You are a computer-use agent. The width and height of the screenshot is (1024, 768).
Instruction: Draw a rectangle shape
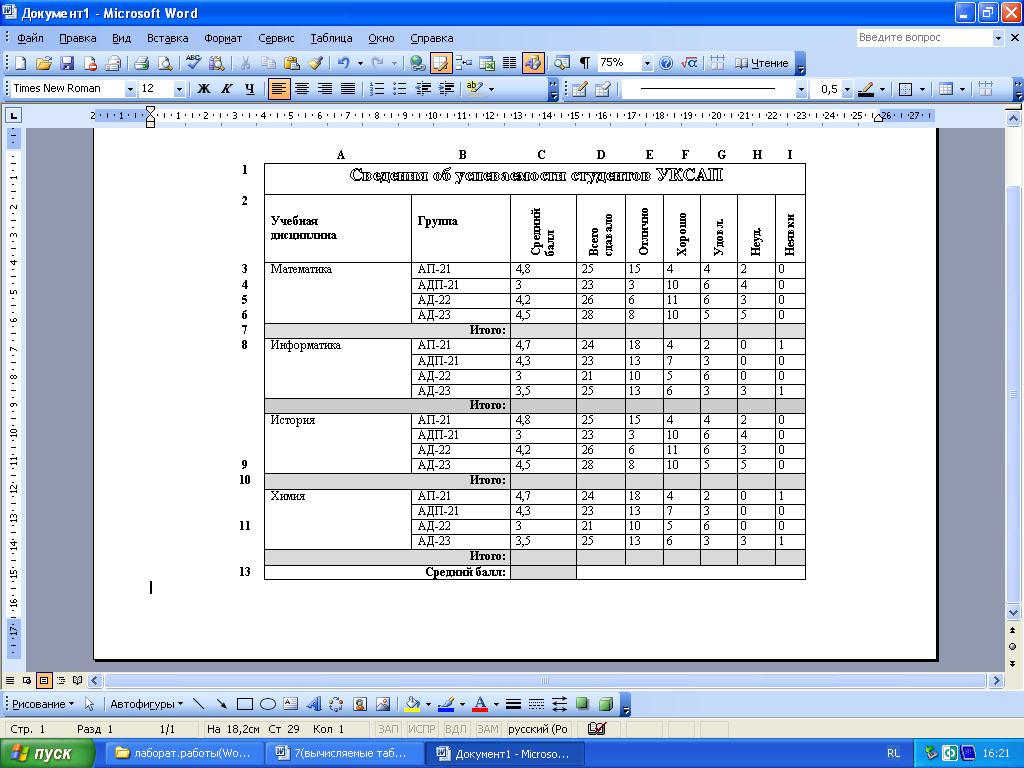pyautogui.click(x=245, y=704)
